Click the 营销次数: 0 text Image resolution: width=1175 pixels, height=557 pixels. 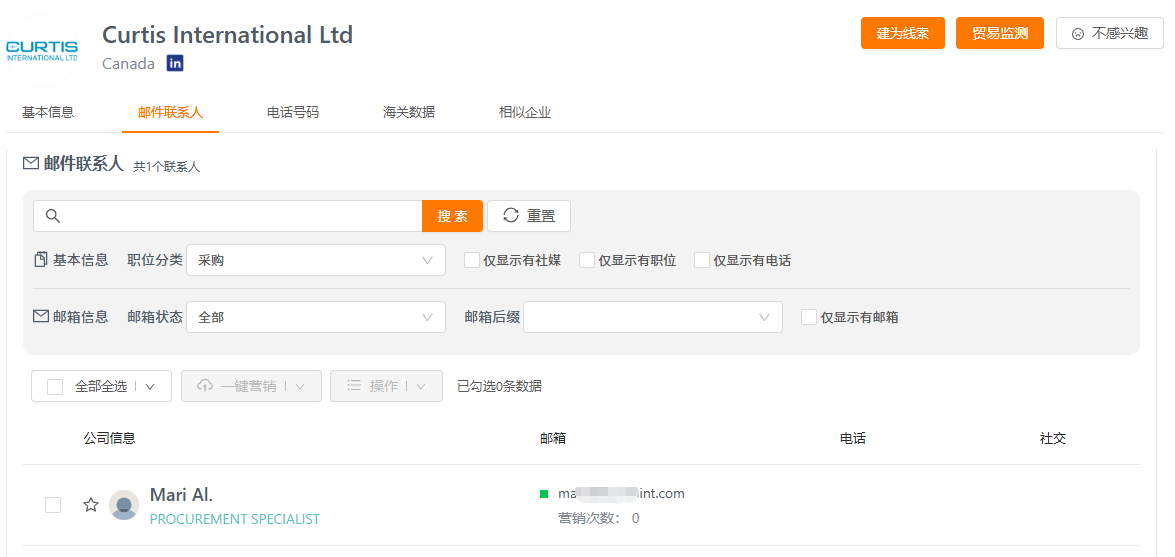pos(599,518)
